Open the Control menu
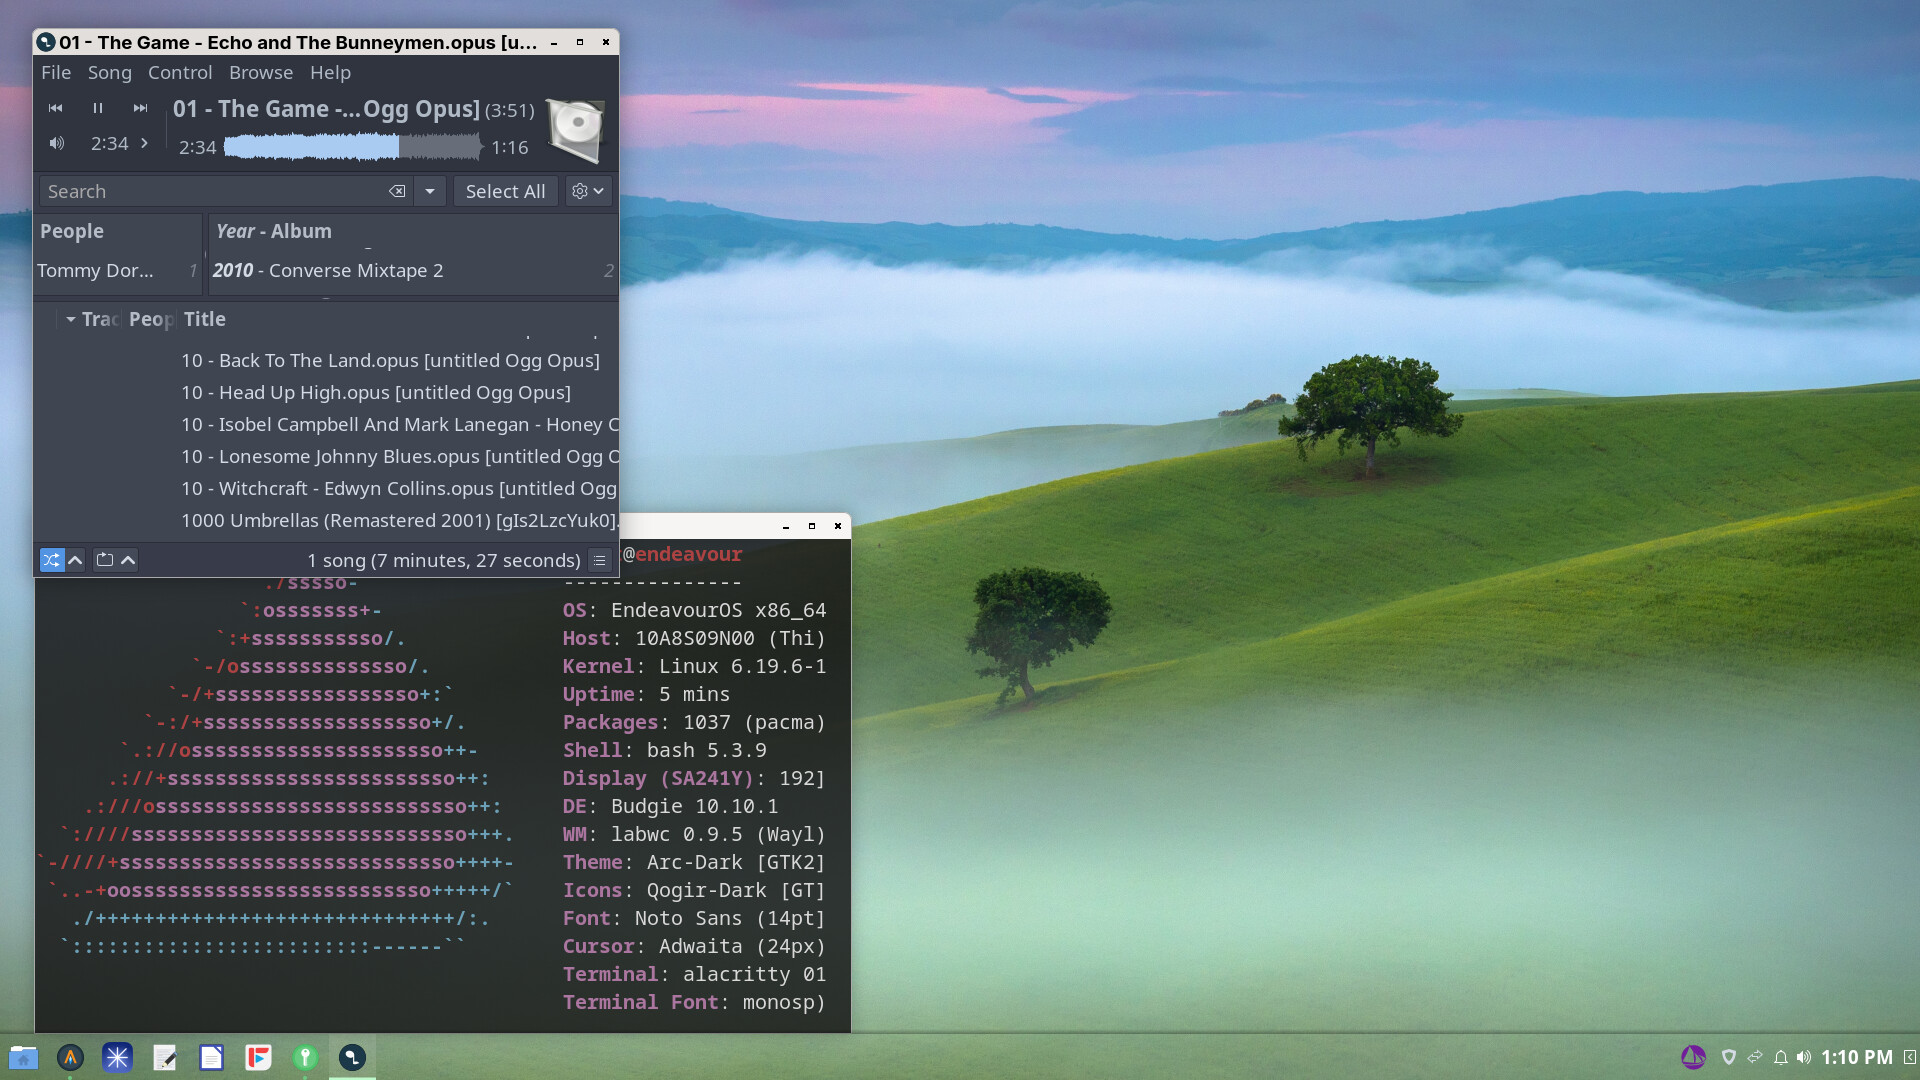Image resolution: width=1920 pixels, height=1080 pixels. (180, 72)
